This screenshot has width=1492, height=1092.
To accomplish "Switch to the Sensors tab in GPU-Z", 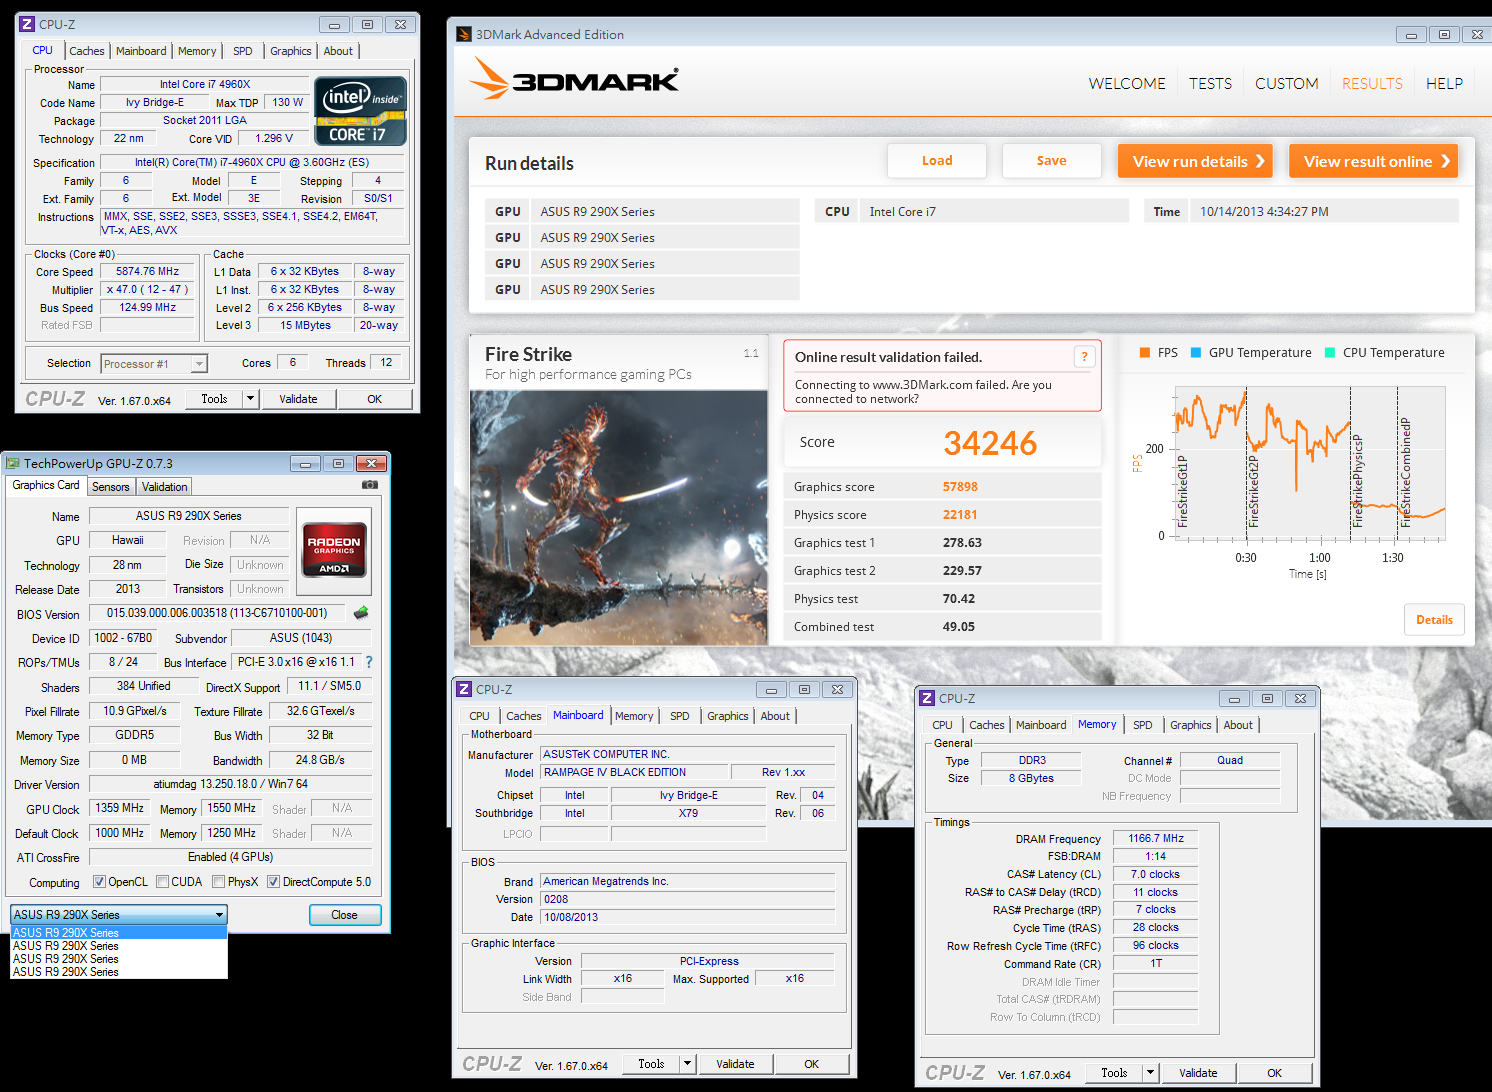I will coord(110,486).
